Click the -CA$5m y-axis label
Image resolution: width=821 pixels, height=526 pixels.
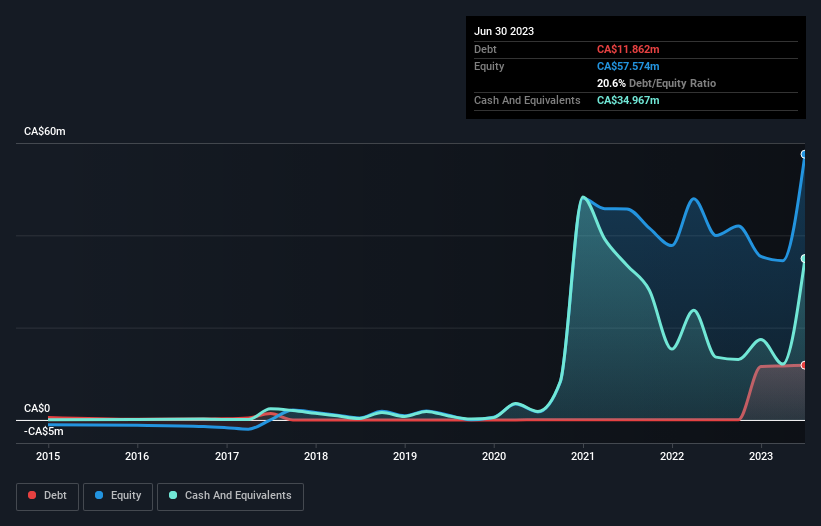tap(43, 431)
